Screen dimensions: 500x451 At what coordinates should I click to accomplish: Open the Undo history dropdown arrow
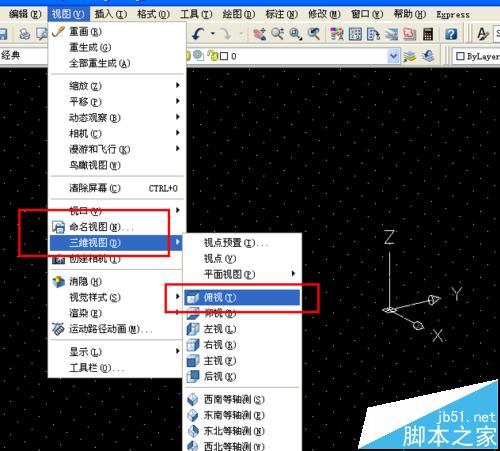tap(212, 34)
